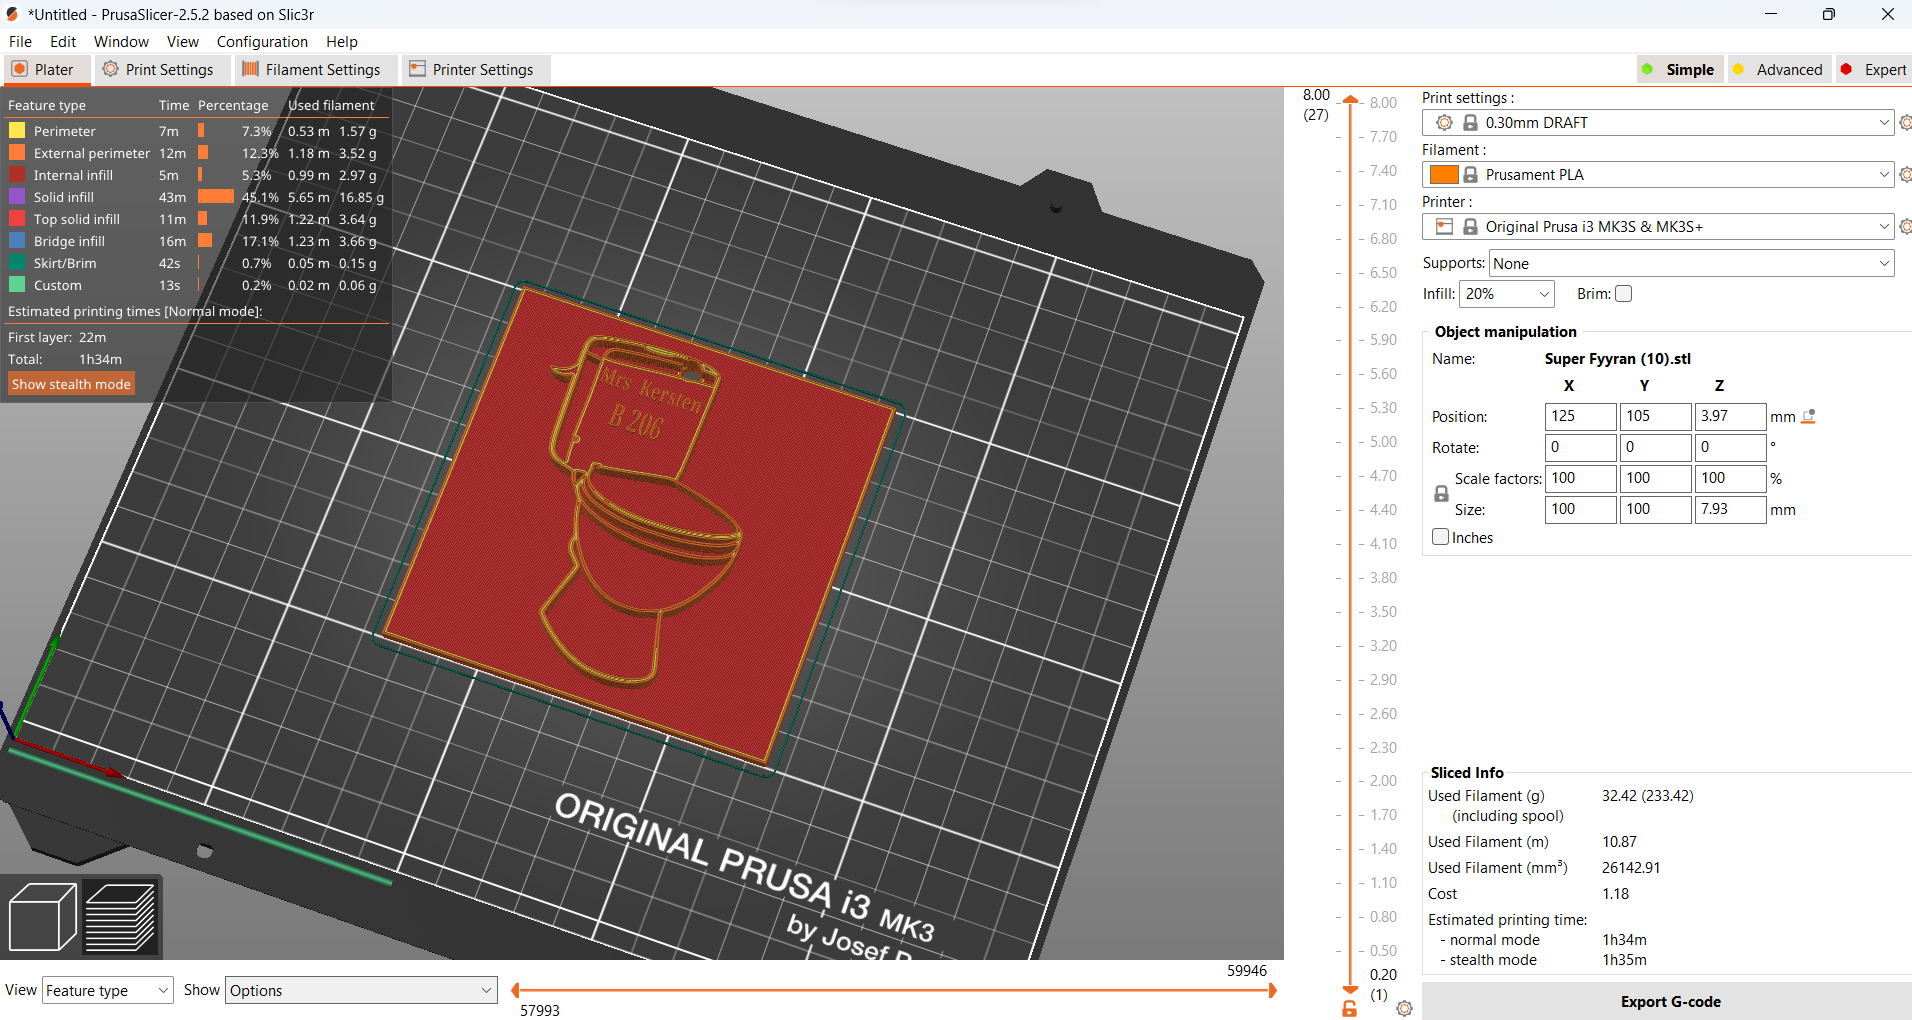Click Rotate Y input field

pyautogui.click(x=1655, y=447)
